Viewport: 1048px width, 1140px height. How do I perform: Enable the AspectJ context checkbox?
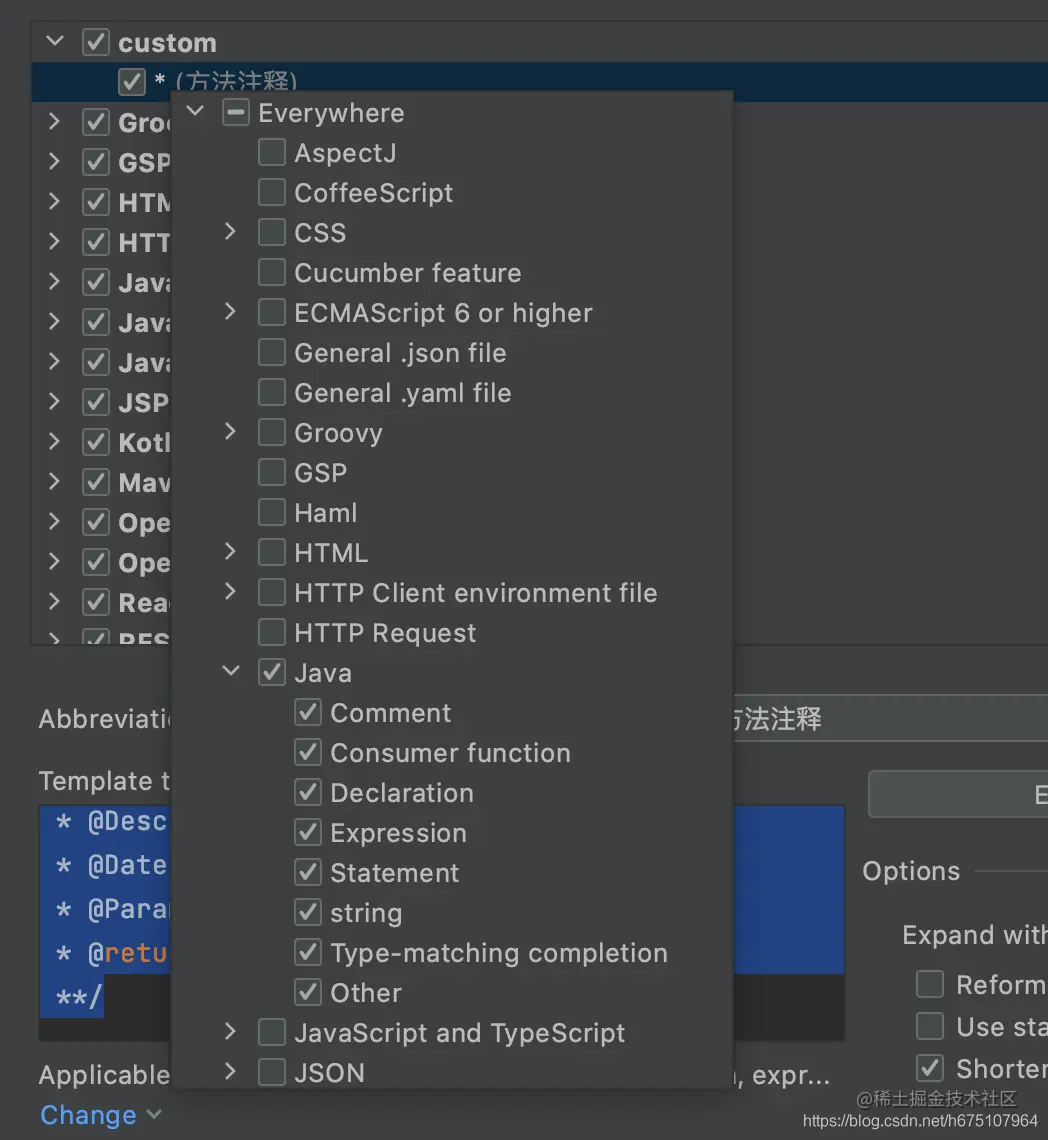tap(272, 153)
